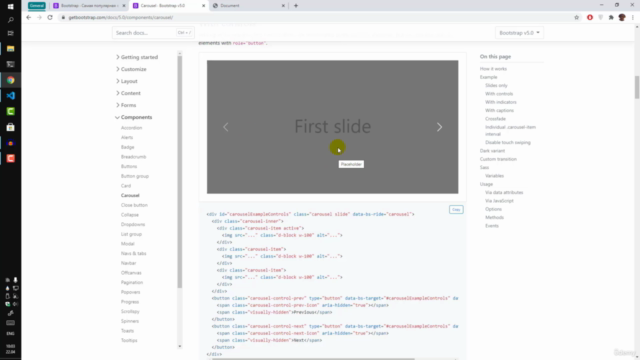
Task: Open Close button docs page
Action: pos(134,205)
